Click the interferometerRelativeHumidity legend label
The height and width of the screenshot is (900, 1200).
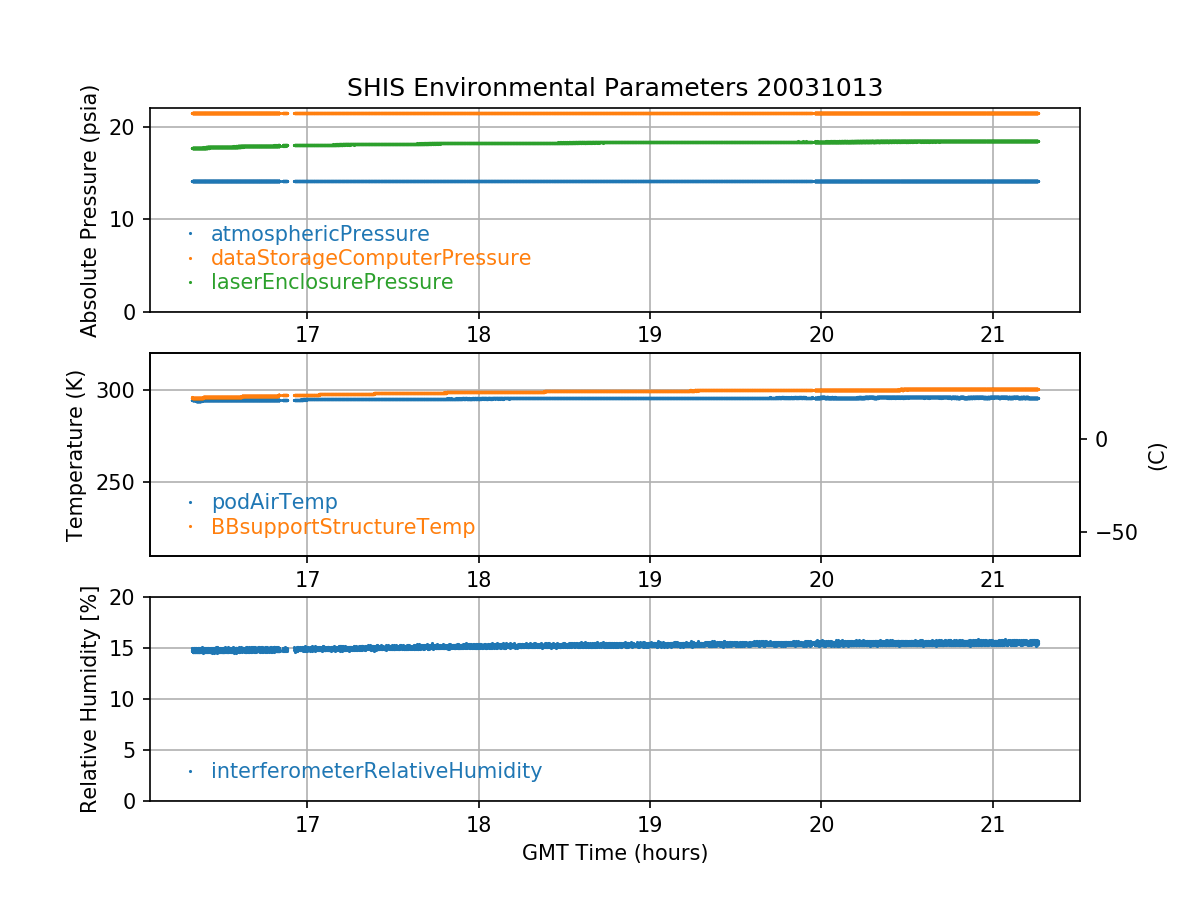[x=376, y=771]
